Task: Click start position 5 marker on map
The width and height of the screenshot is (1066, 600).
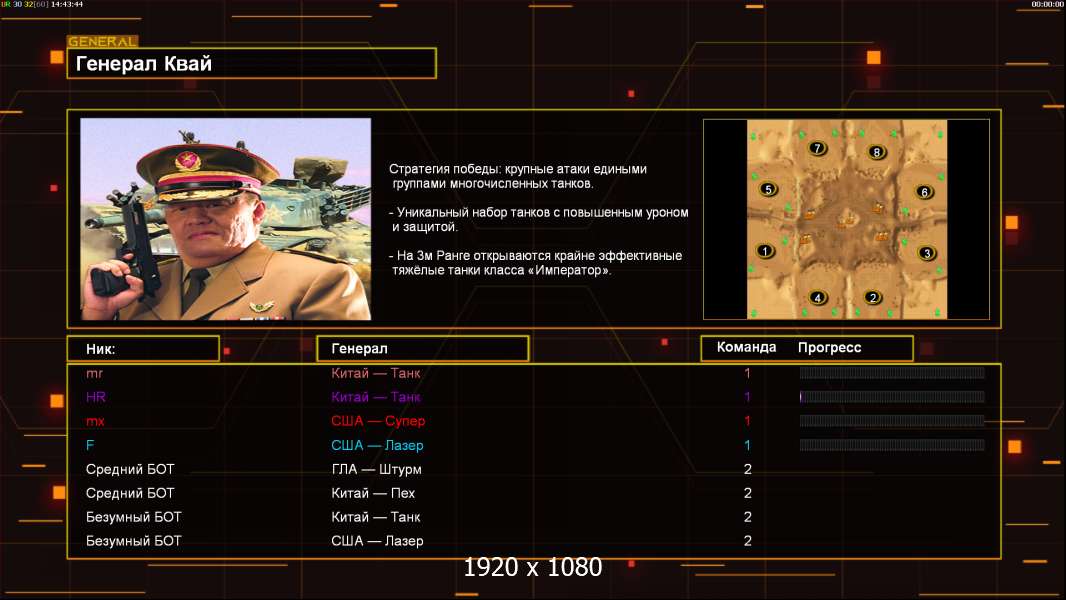Action: point(768,189)
